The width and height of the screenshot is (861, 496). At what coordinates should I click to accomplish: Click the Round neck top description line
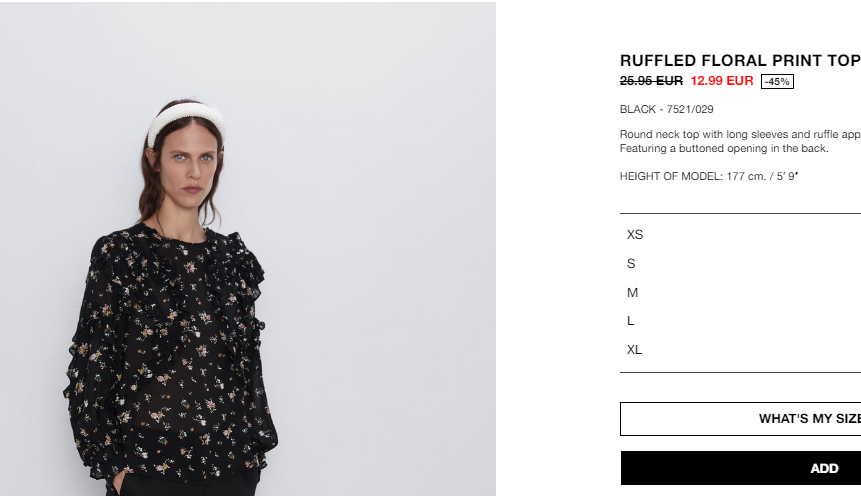point(740,135)
